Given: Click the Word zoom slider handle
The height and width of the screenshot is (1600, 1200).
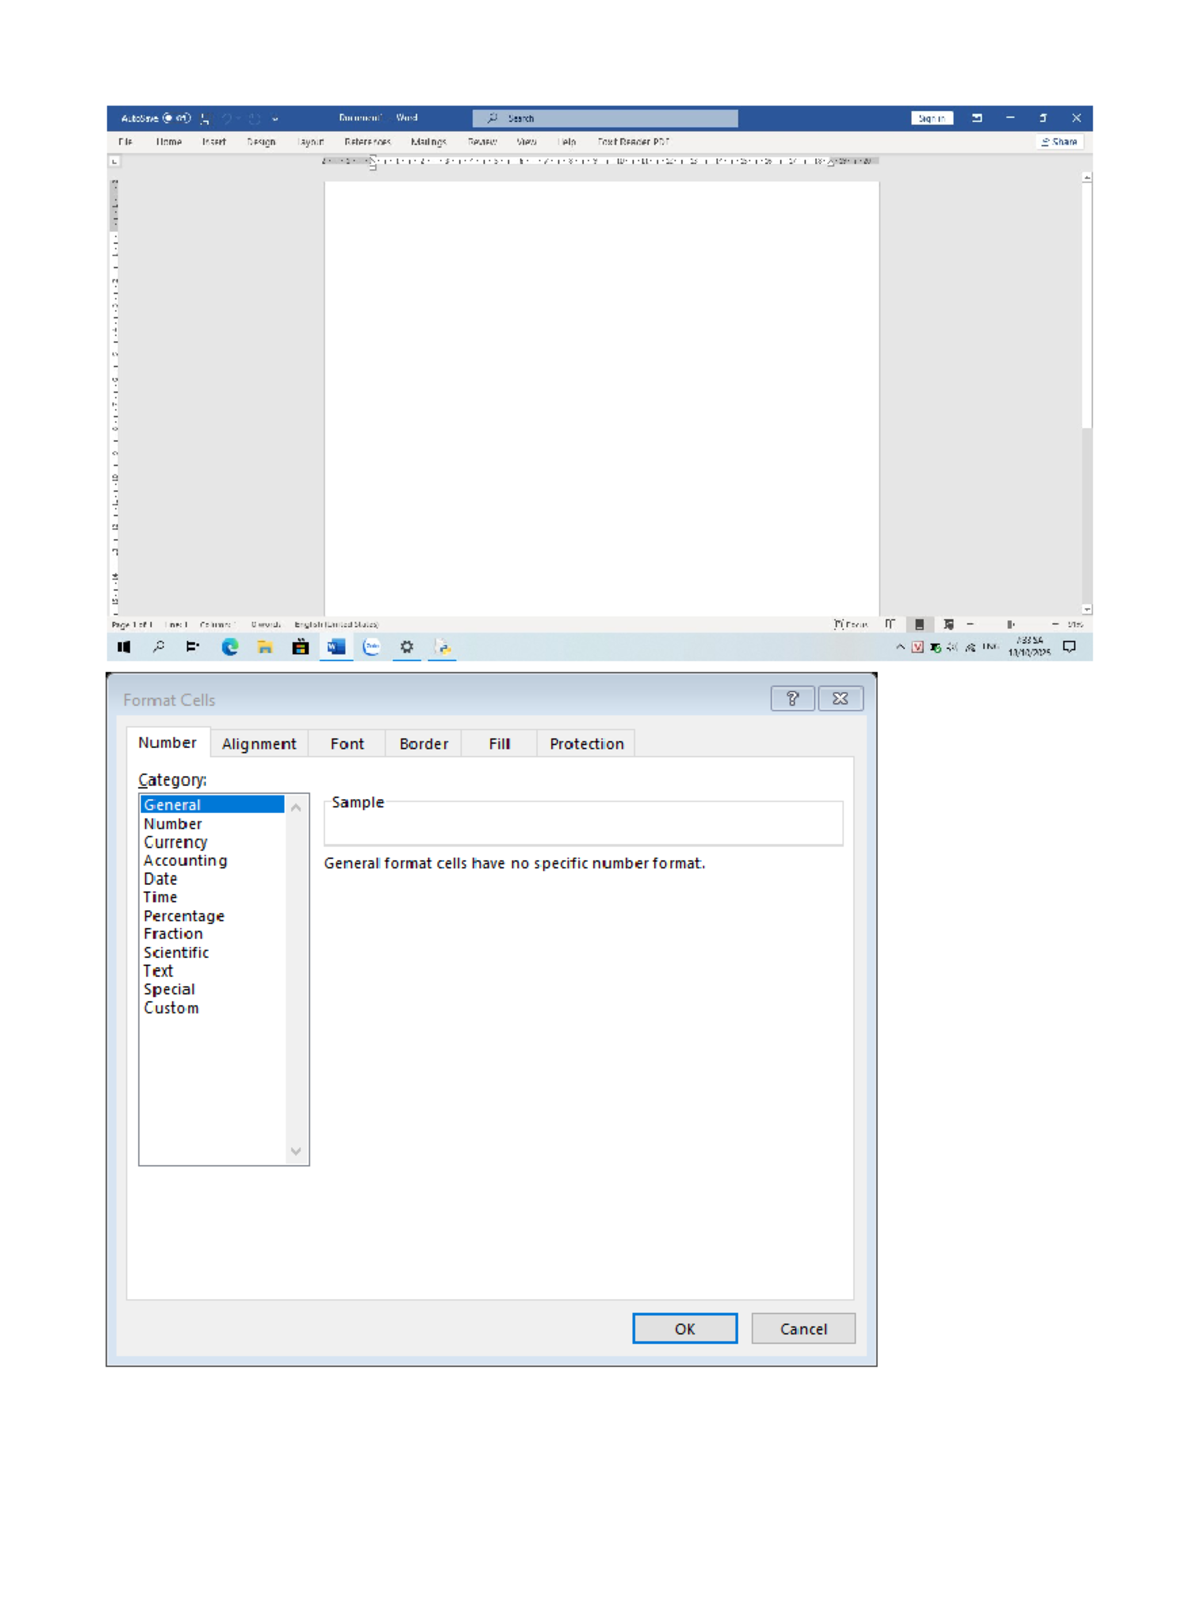Looking at the screenshot, I should coord(1010,624).
